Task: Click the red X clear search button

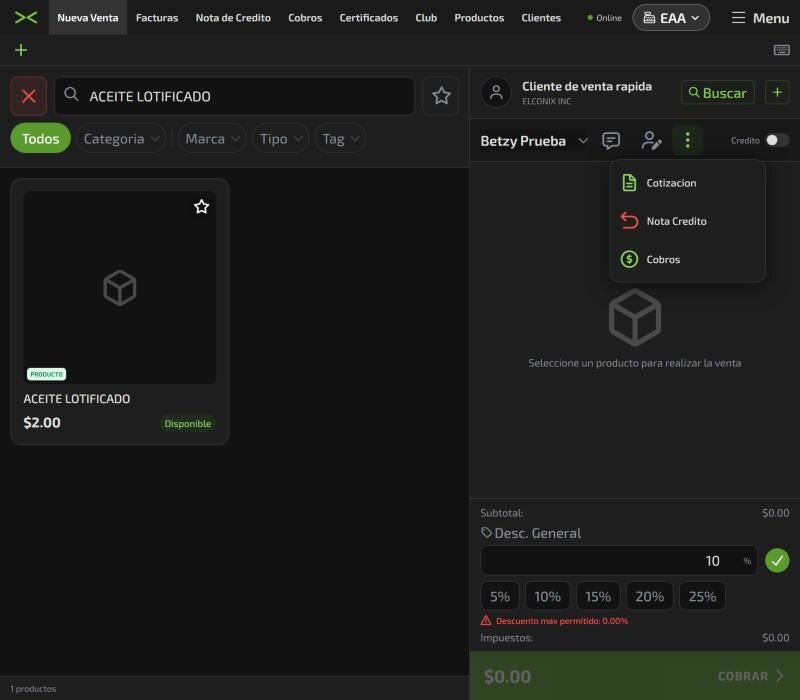Action: click(29, 96)
